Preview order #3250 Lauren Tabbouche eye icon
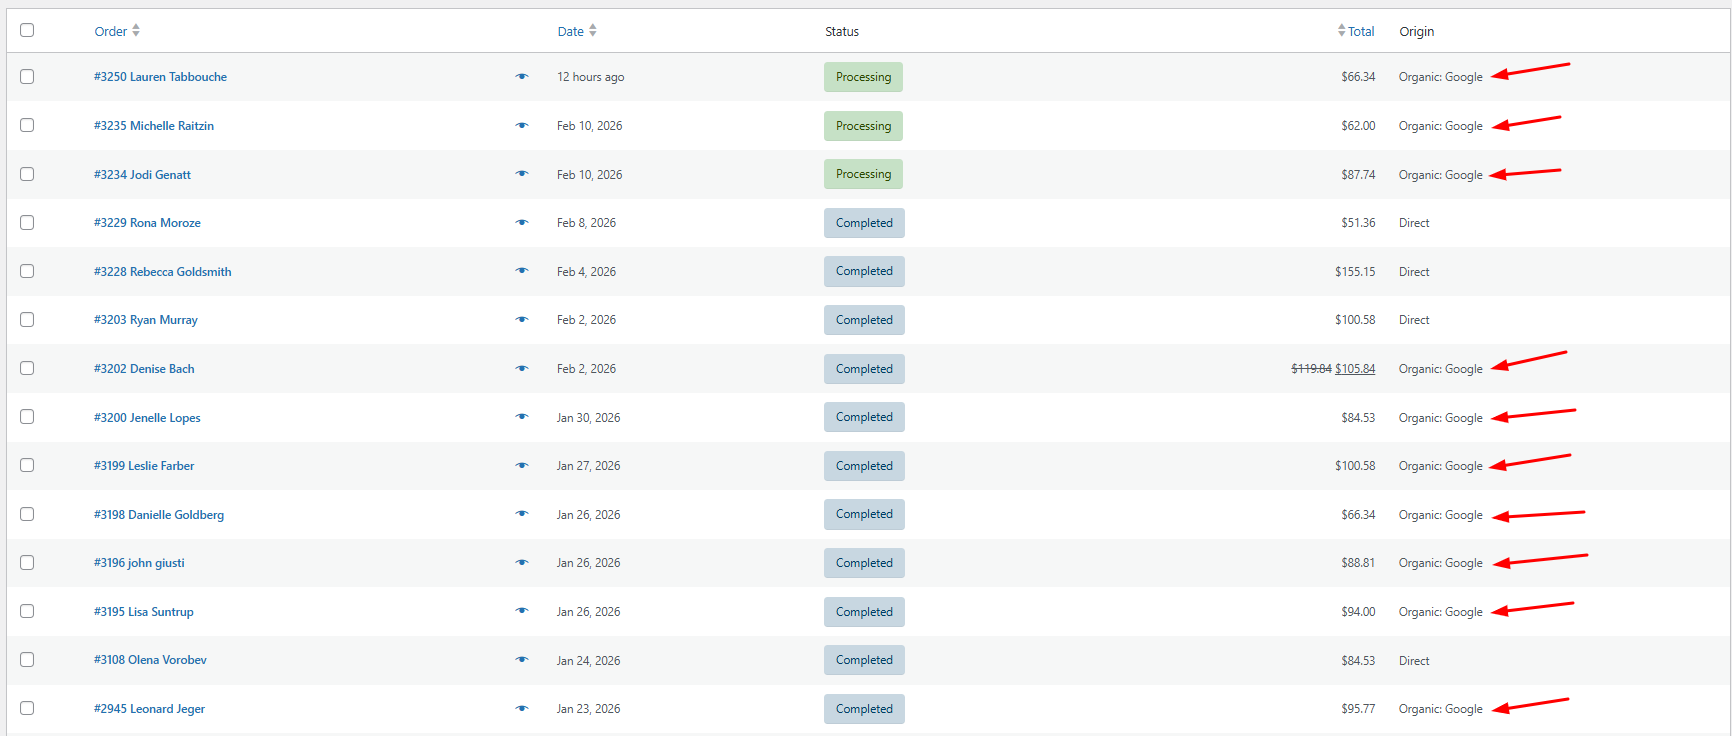 coord(521,77)
